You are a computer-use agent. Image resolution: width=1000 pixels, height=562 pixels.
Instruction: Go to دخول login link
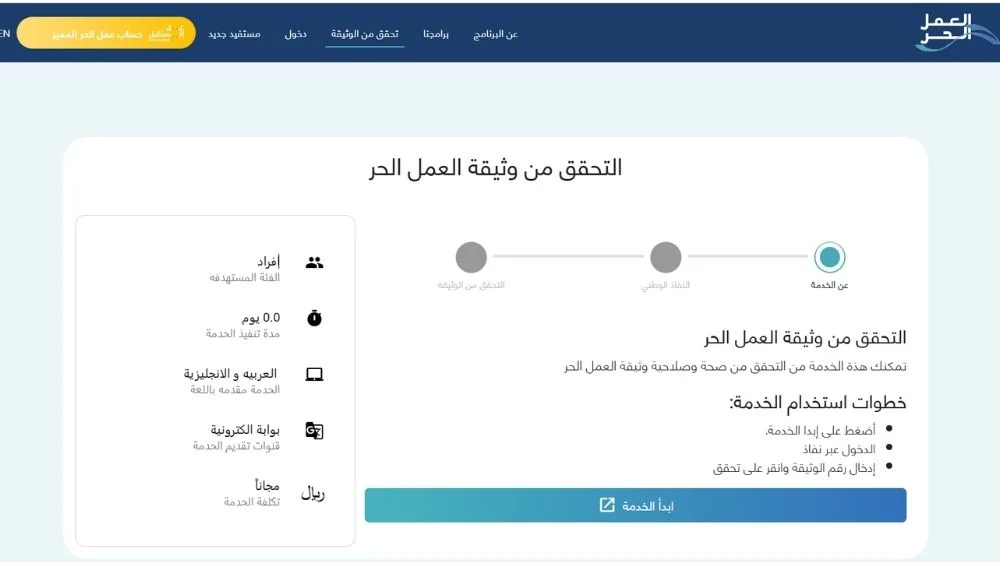[x=295, y=34]
